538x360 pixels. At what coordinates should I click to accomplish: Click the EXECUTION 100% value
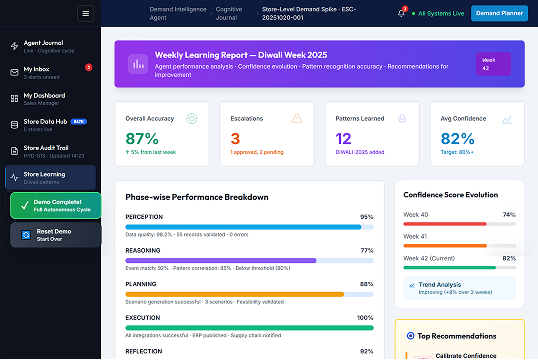pos(365,317)
